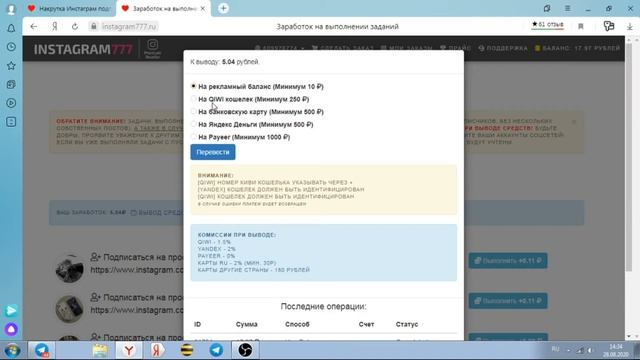Click the Перевести button
The height and width of the screenshot is (360, 640).
[x=213, y=152]
